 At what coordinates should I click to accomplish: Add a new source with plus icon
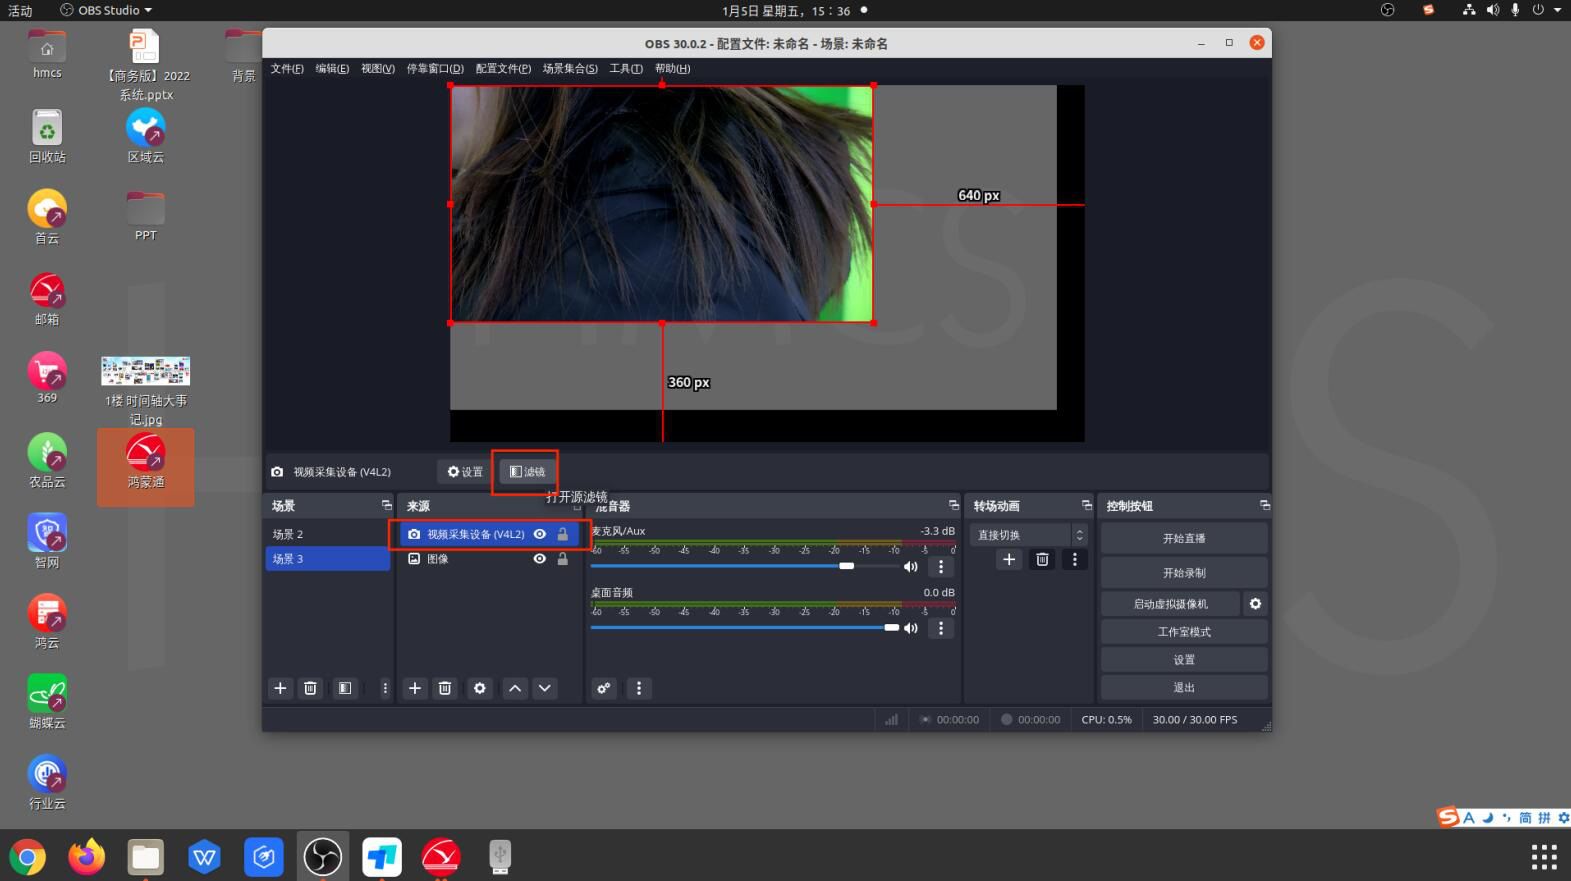[415, 688]
